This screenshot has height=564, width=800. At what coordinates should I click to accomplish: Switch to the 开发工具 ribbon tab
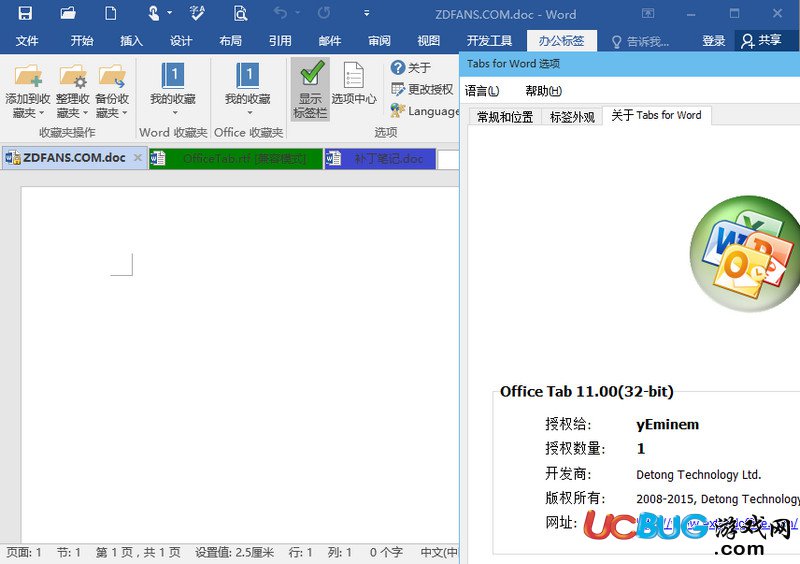pyautogui.click(x=489, y=41)
